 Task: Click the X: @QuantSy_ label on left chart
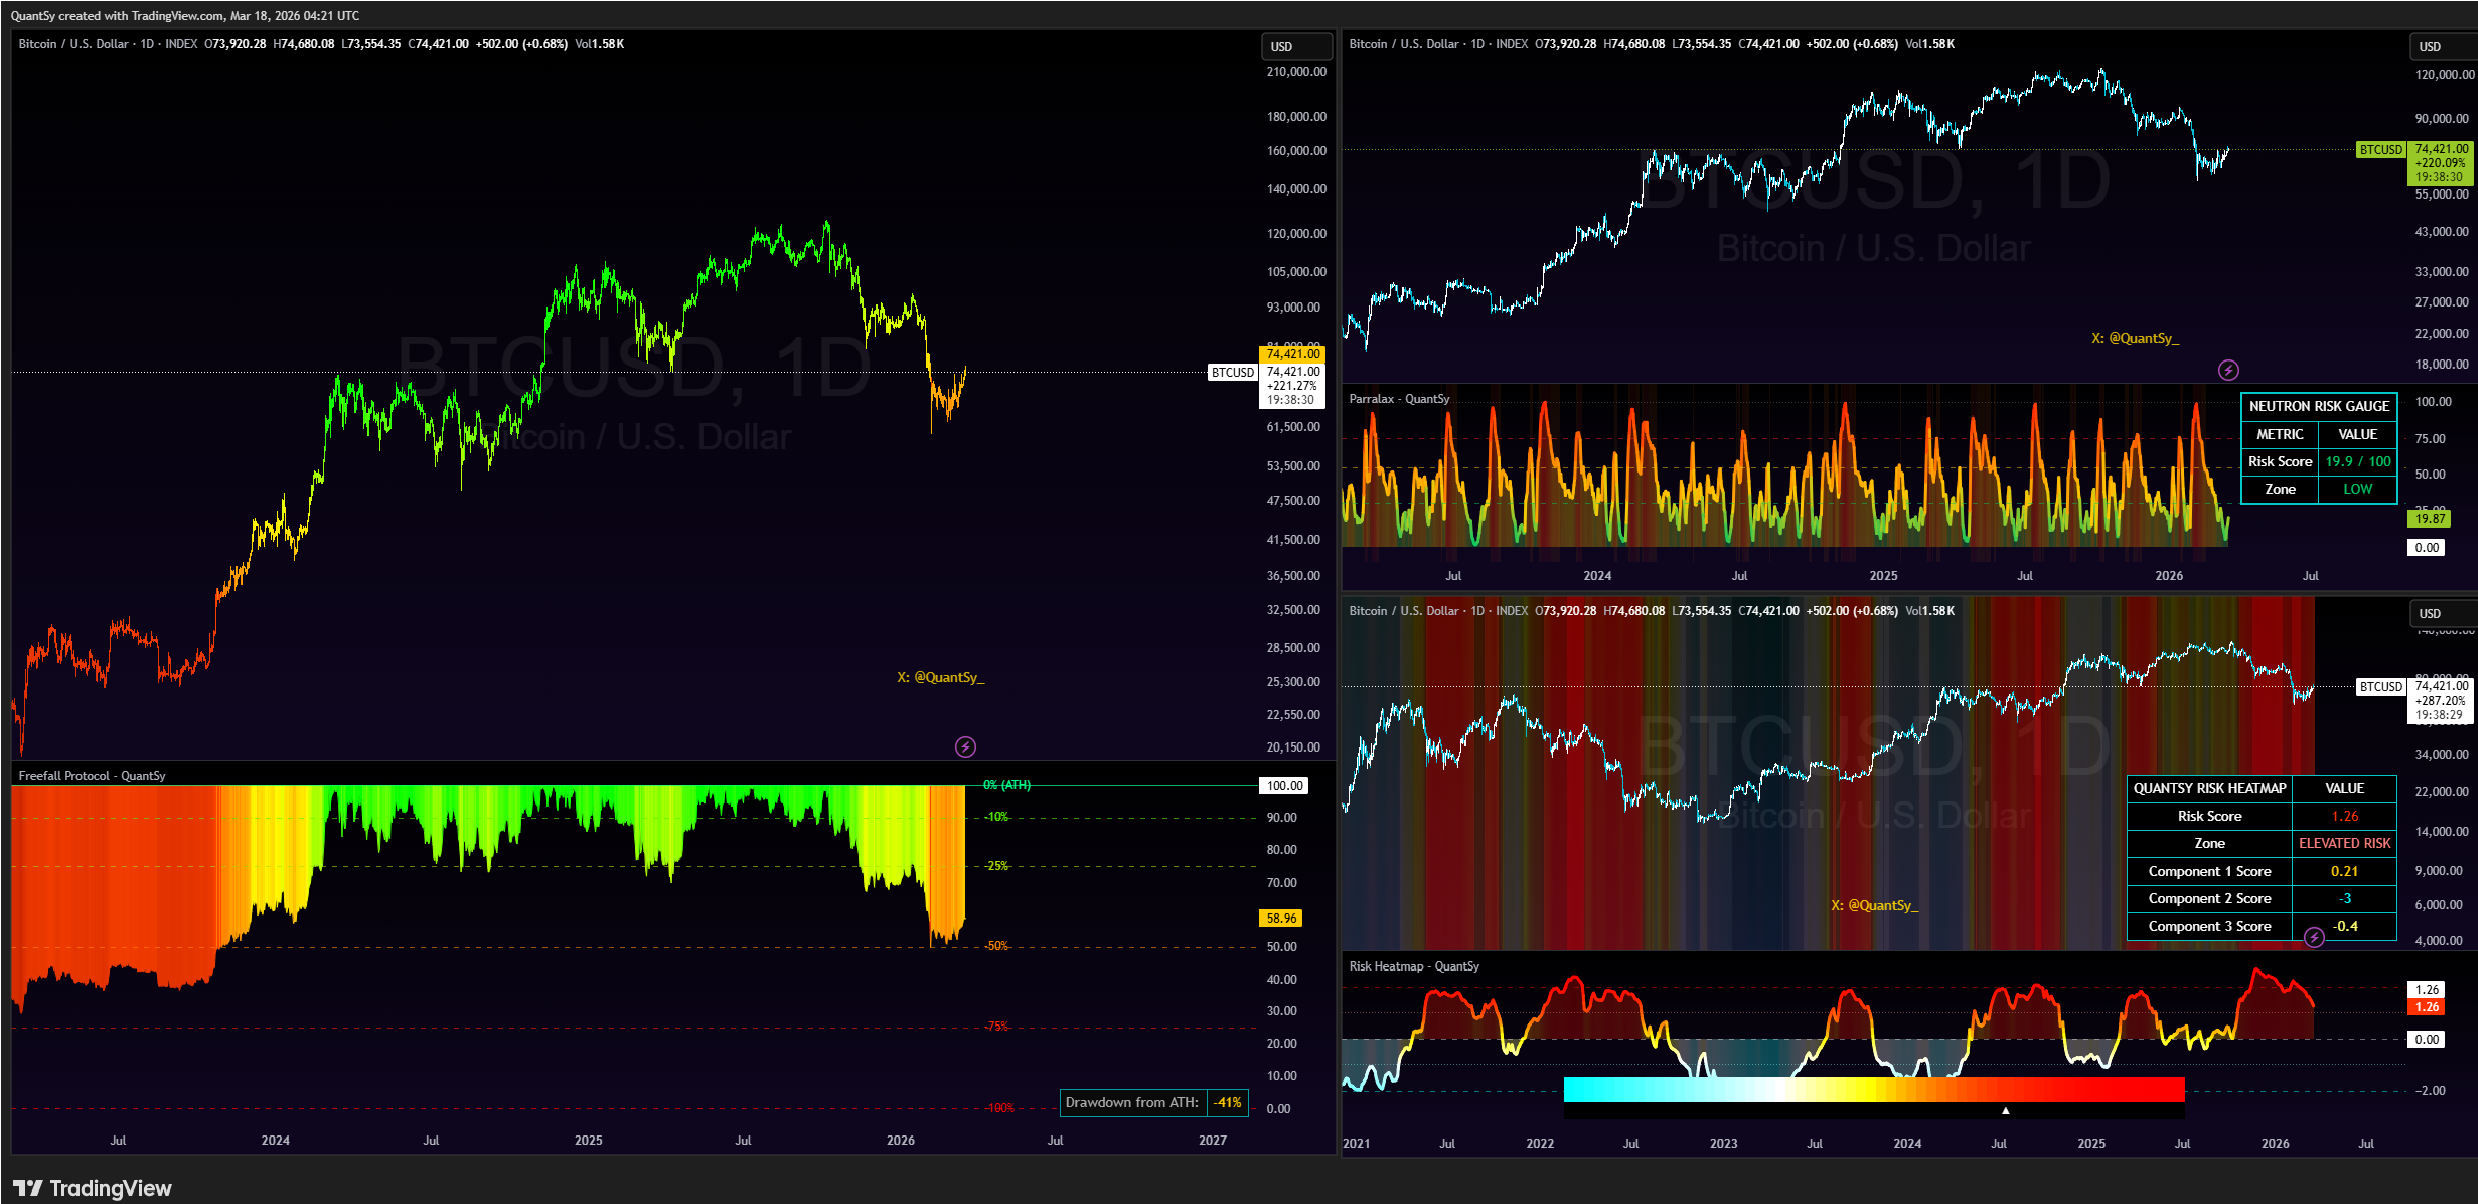tap(940, 678)
